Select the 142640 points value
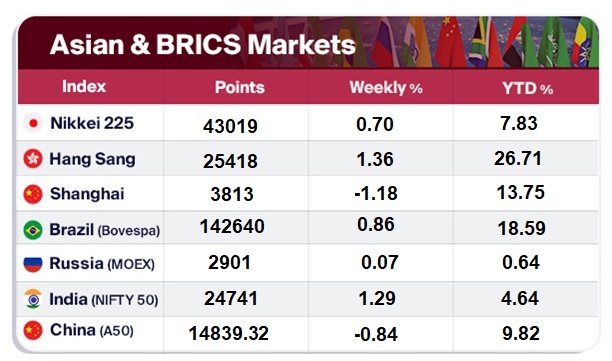This screenshot has height=361, width=612. click(x=232, y=226)
